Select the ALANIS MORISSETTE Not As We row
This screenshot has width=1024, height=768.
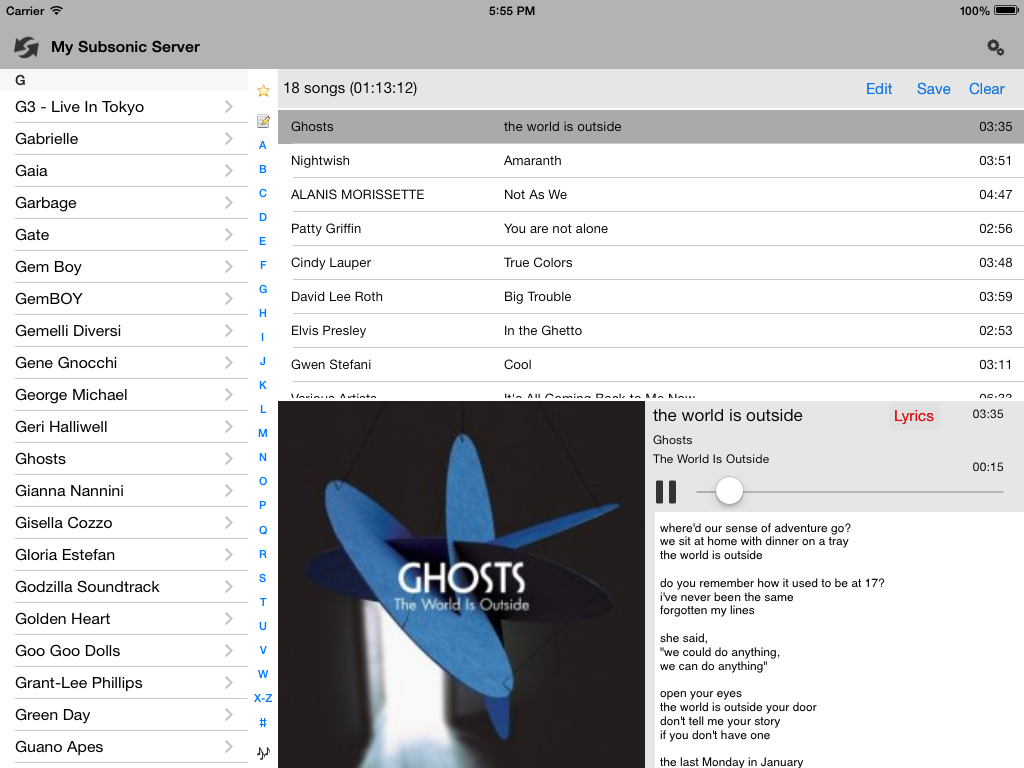click(651, 195)
